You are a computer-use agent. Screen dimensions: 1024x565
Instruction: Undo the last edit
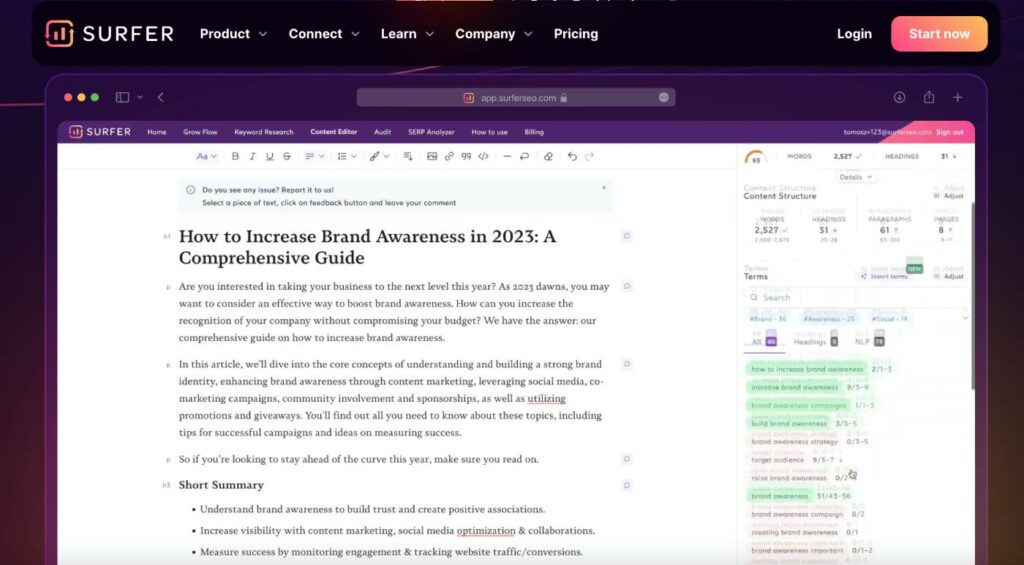(572, 157)
